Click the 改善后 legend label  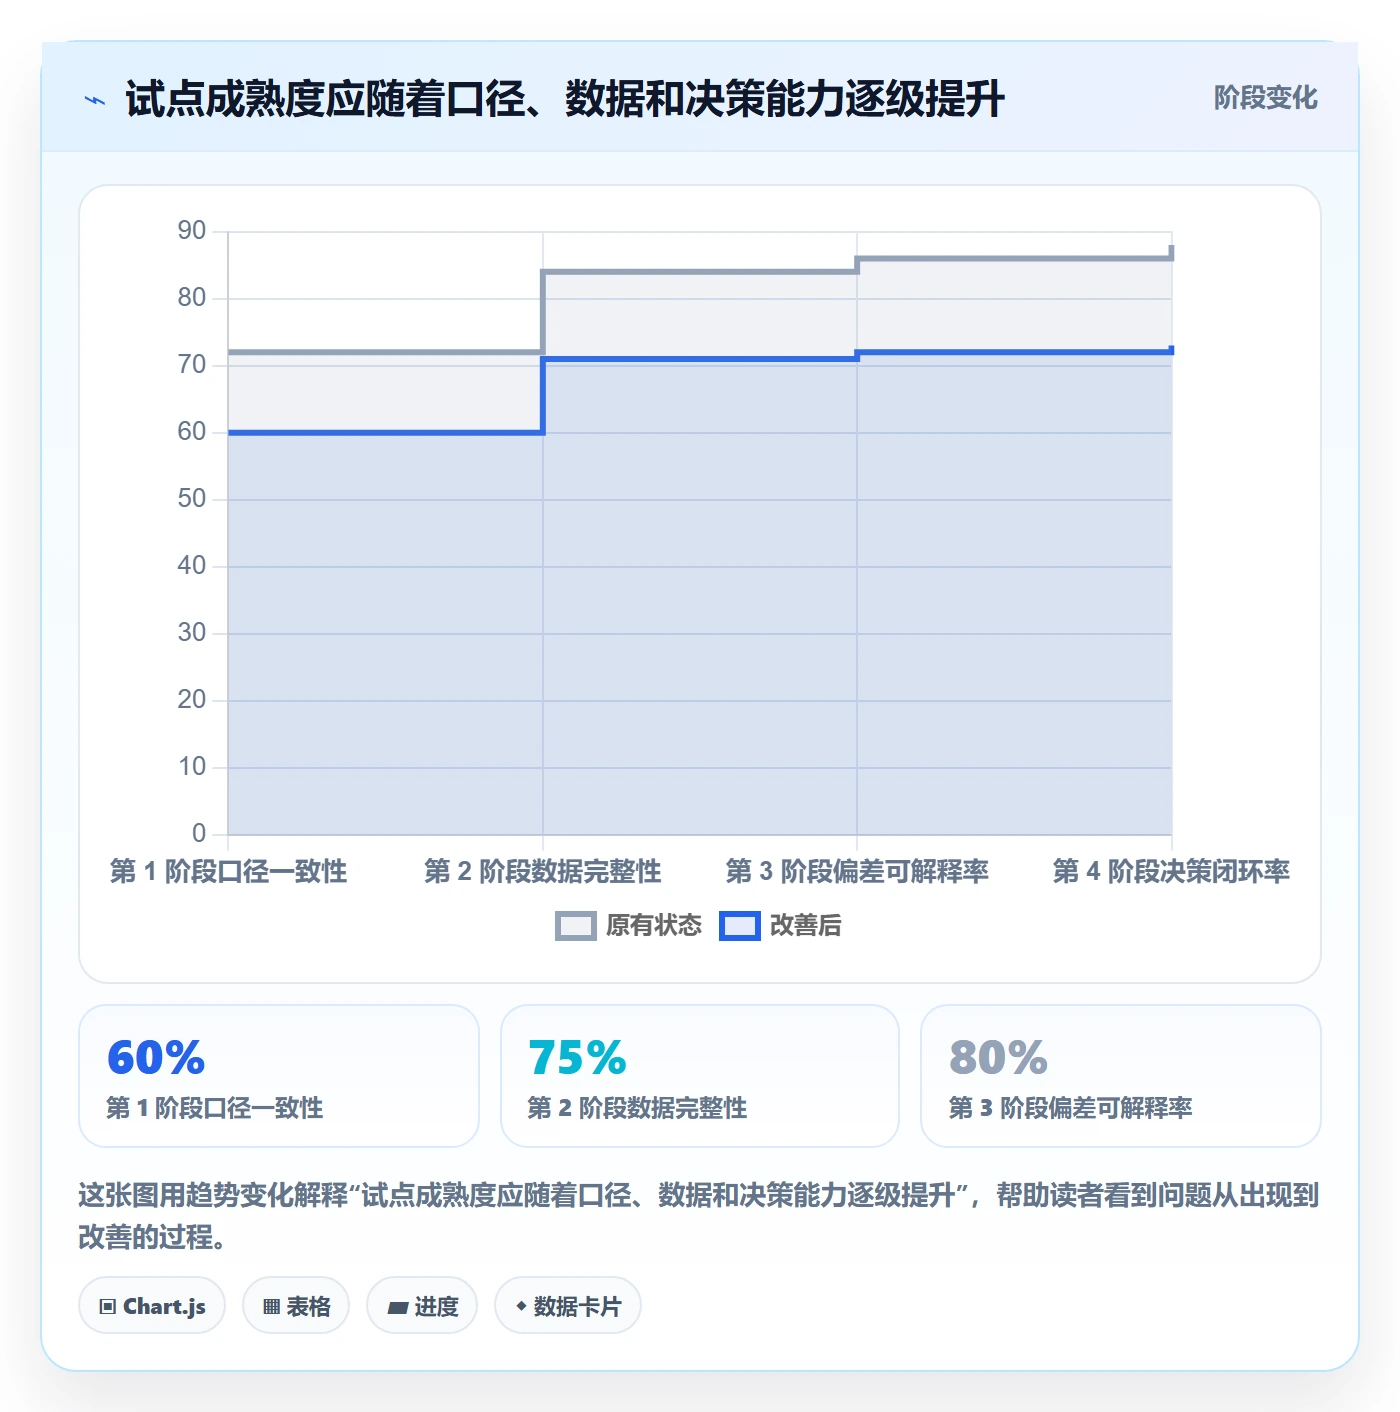[806, 926]
